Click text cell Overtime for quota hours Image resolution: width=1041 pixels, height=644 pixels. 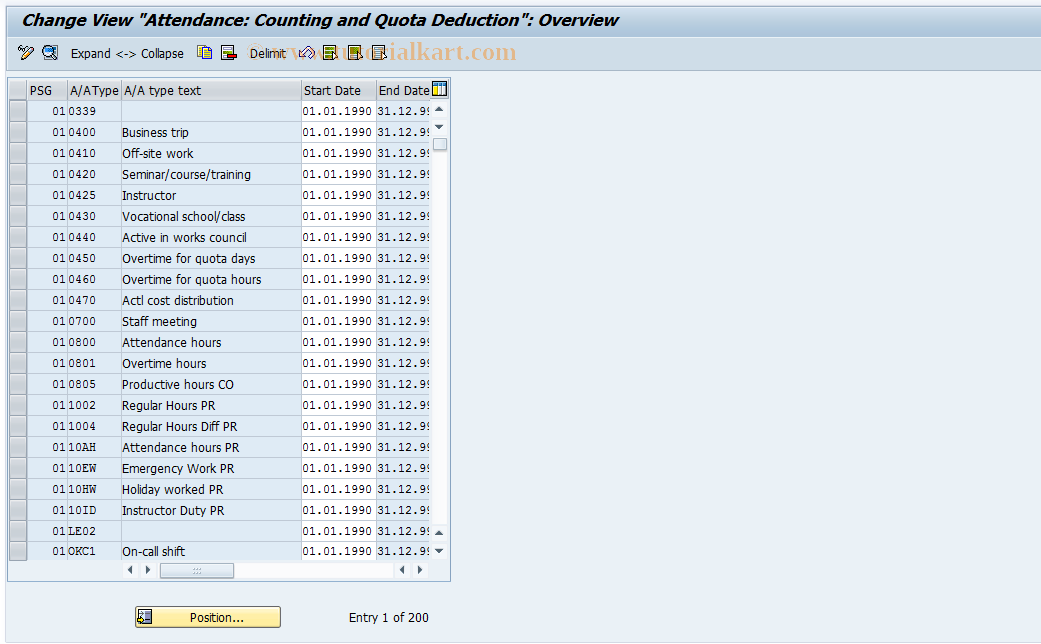coord(211,280)
